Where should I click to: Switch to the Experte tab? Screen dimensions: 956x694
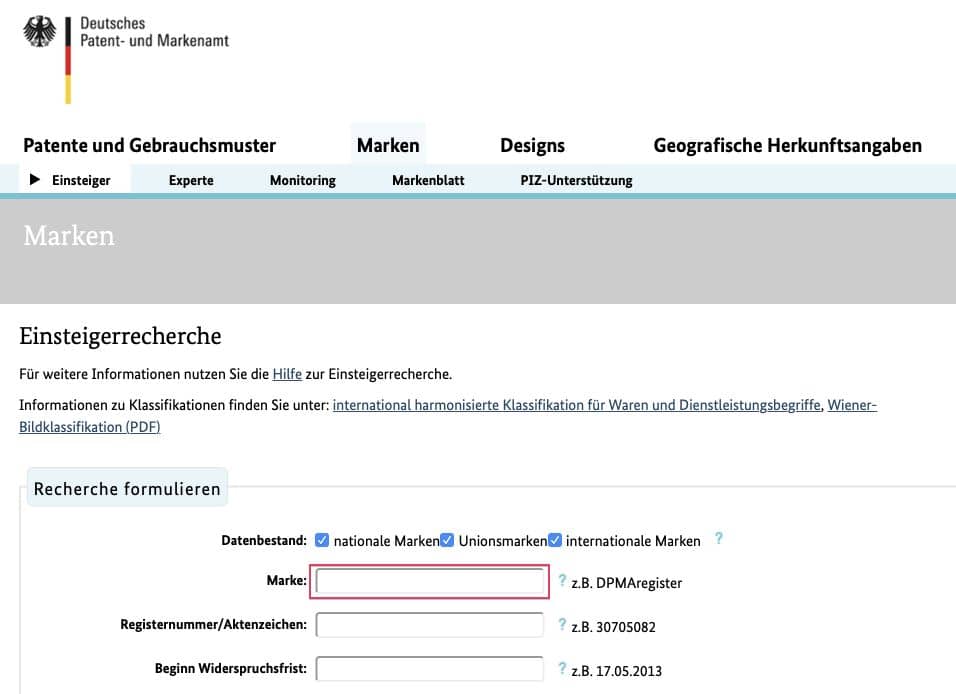(x=191, y=180)
